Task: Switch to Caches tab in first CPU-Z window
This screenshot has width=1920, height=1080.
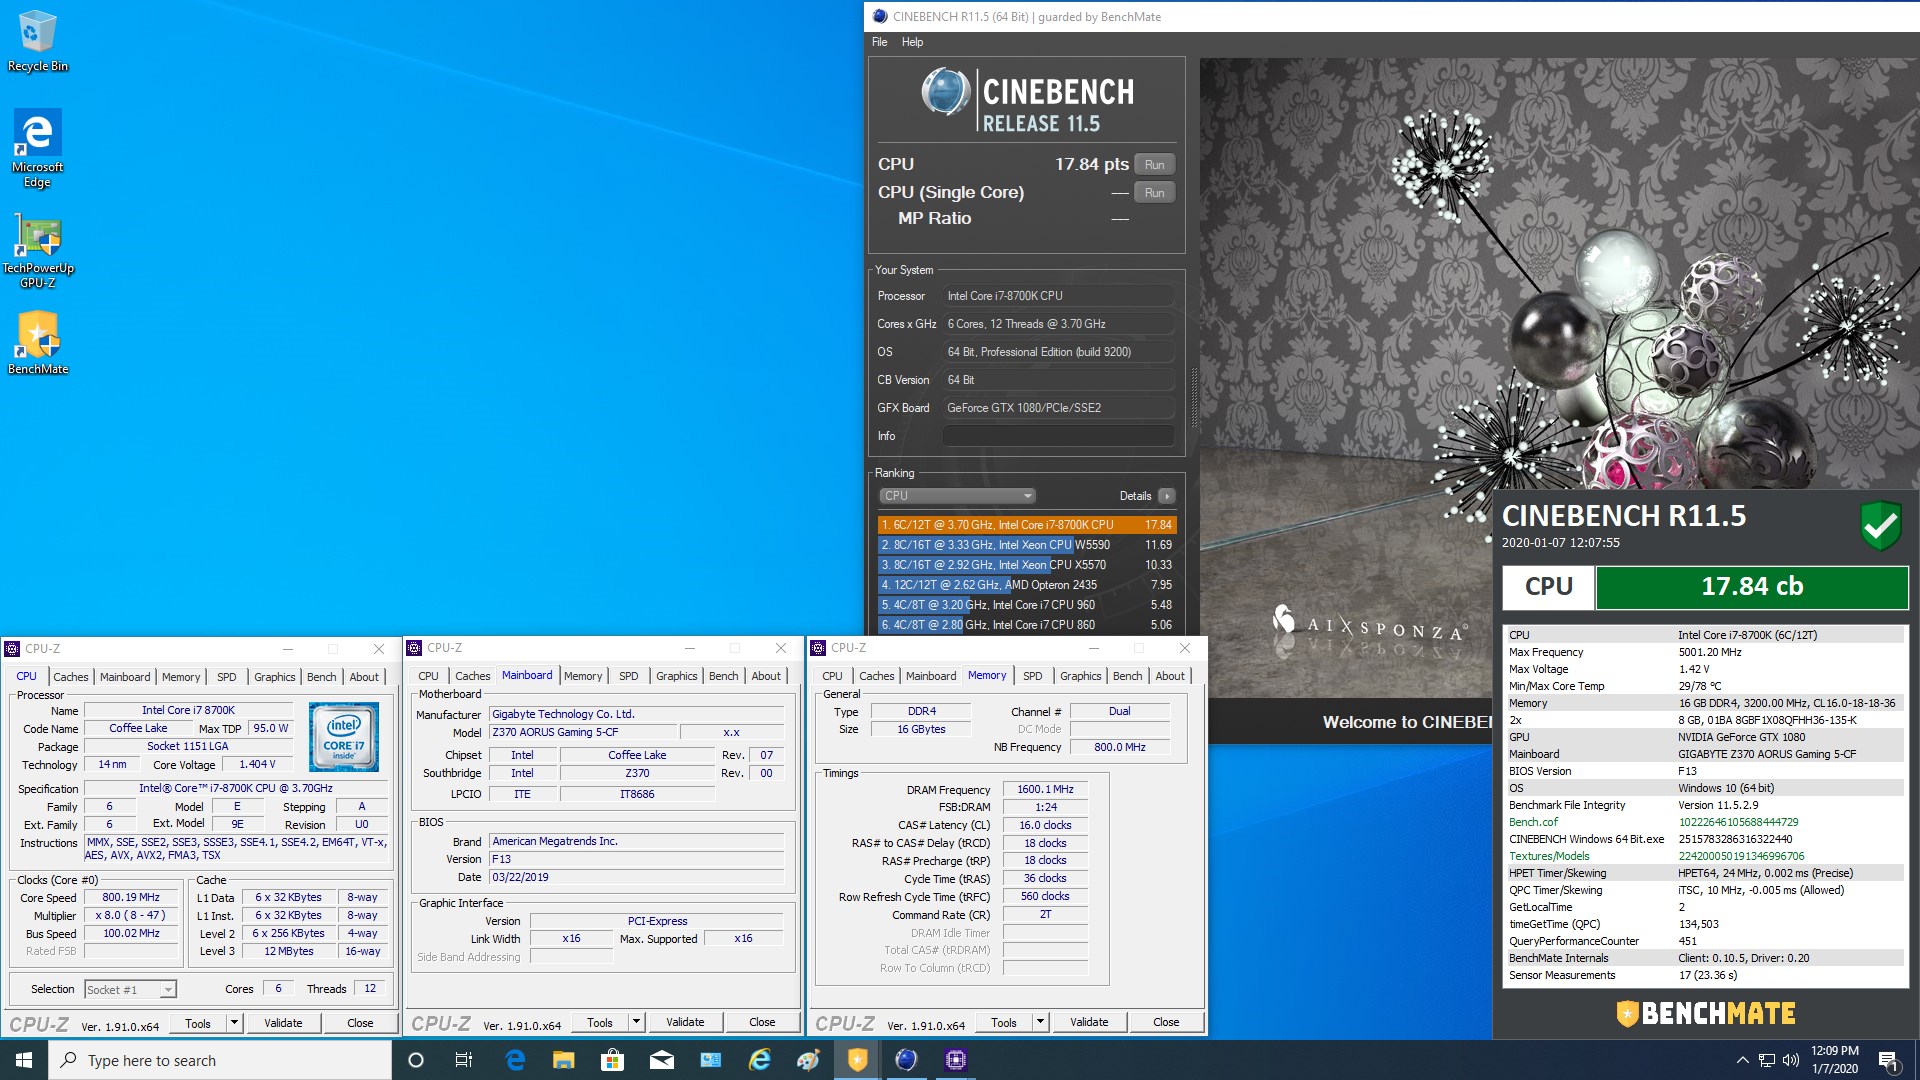Action: 71,677
